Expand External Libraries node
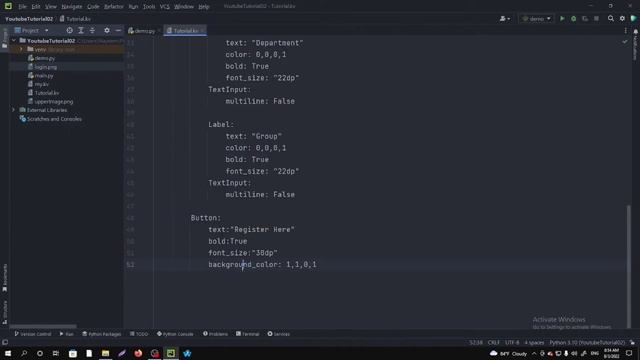 tap(13, 110)
